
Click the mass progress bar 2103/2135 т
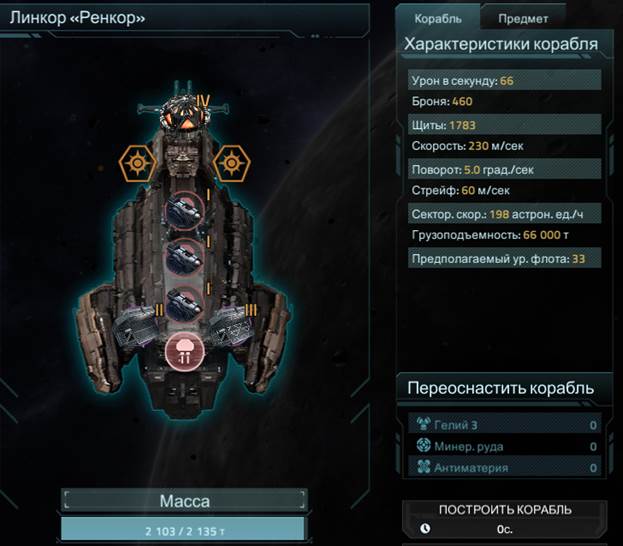point(183,530)
